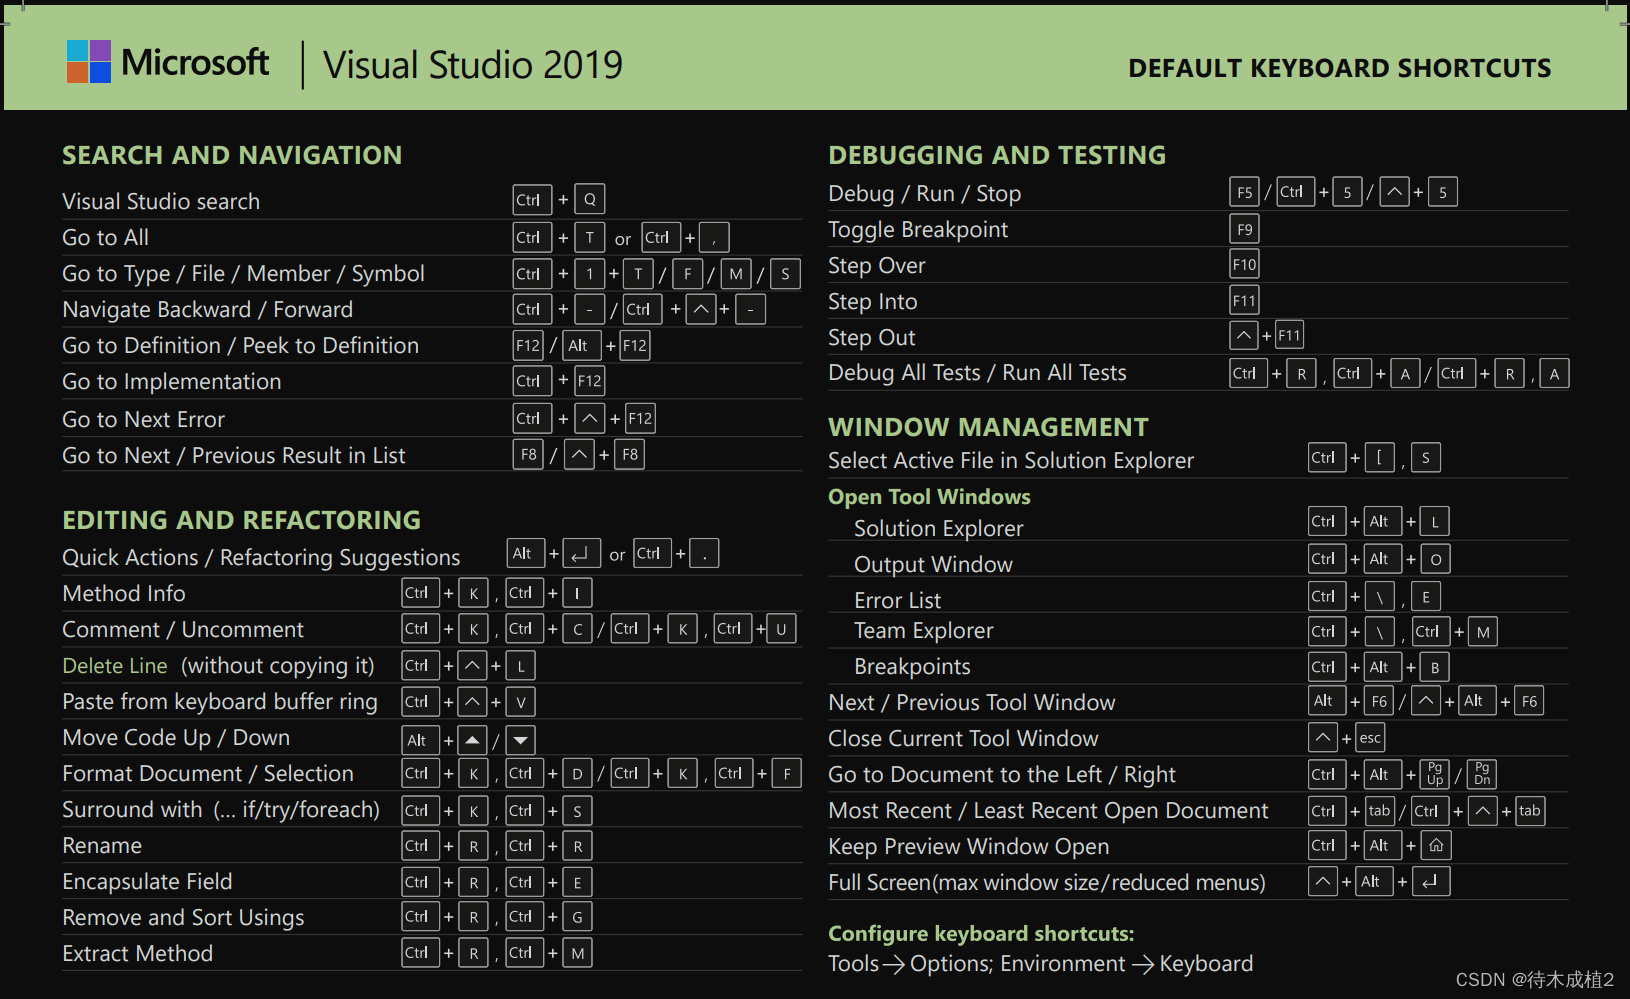Click 'Tools → Options; Environment → Keyboard' text
Image resolution: width=1630 pixels, height=999 pixels.
pos(1040,964)
